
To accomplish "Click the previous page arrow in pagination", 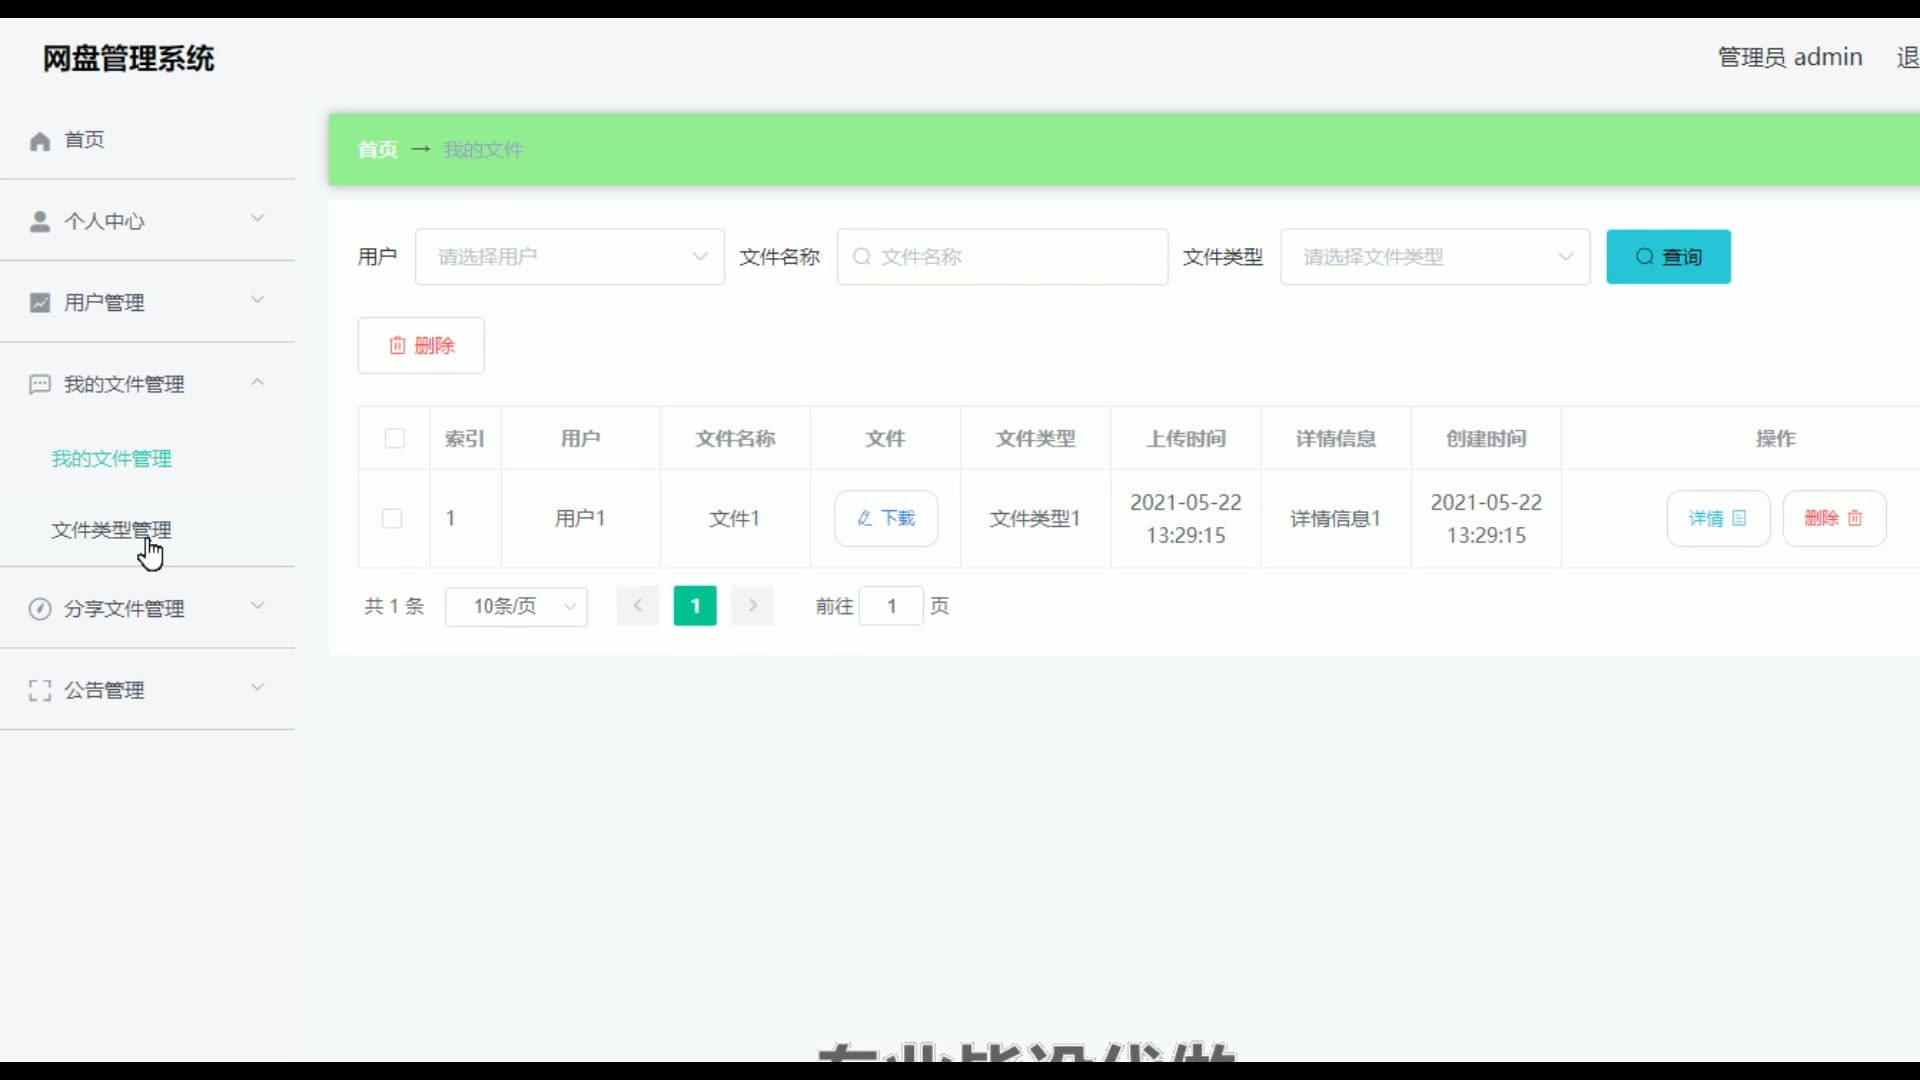I will [638, 606].
